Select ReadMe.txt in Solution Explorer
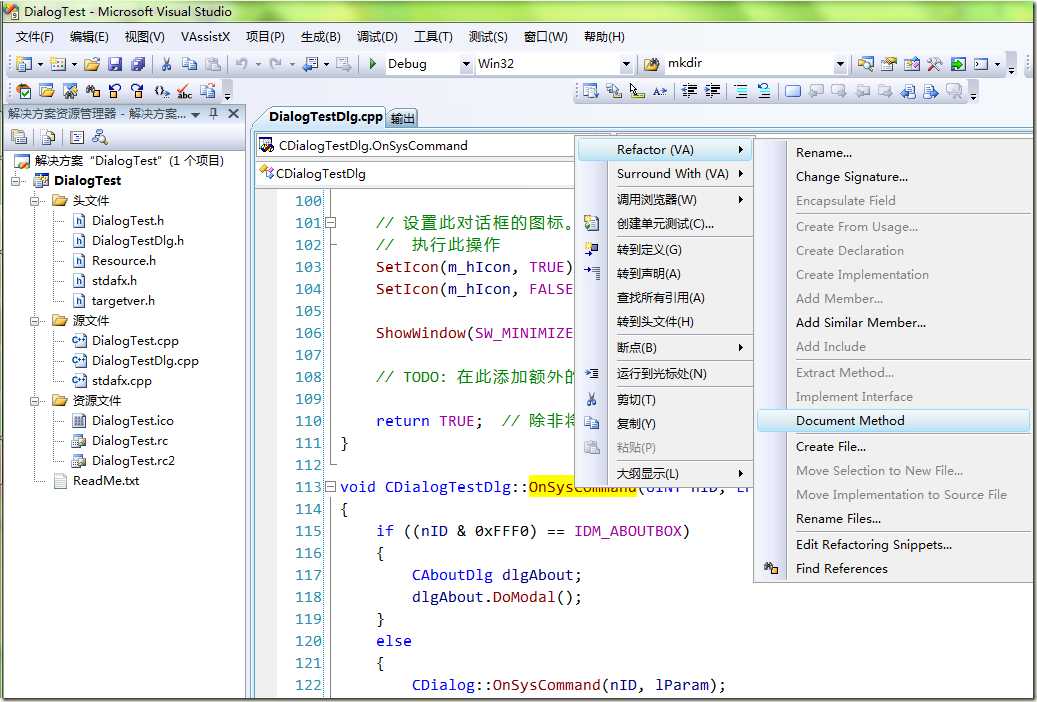This screenshot has width=1037, height=702. pyautogui.click(x=106, y=481)
